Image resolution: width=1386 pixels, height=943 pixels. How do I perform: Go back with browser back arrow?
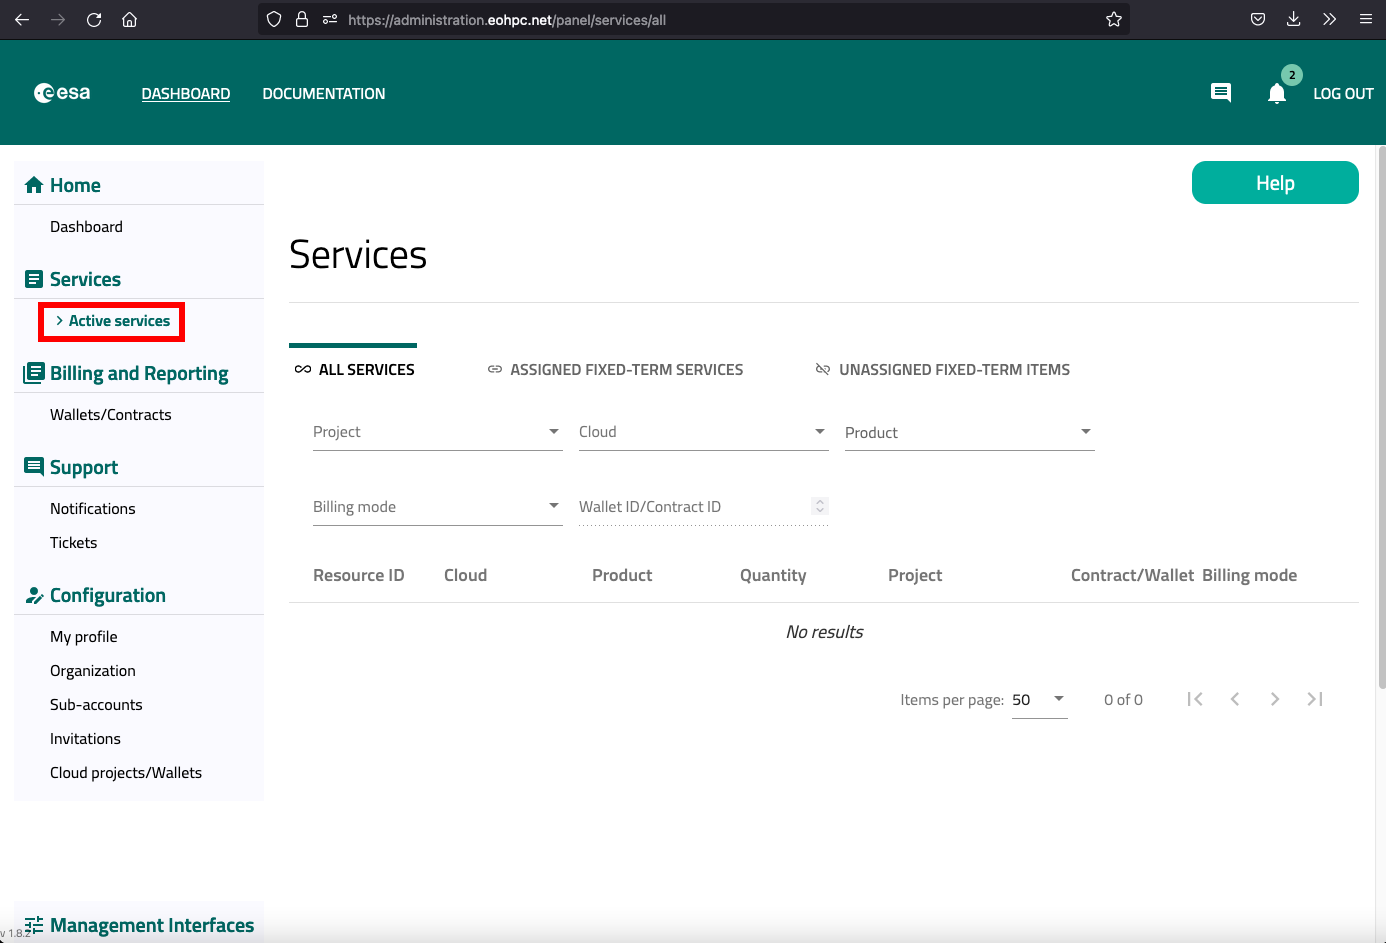pyautogui.click(x=22, y=19)
